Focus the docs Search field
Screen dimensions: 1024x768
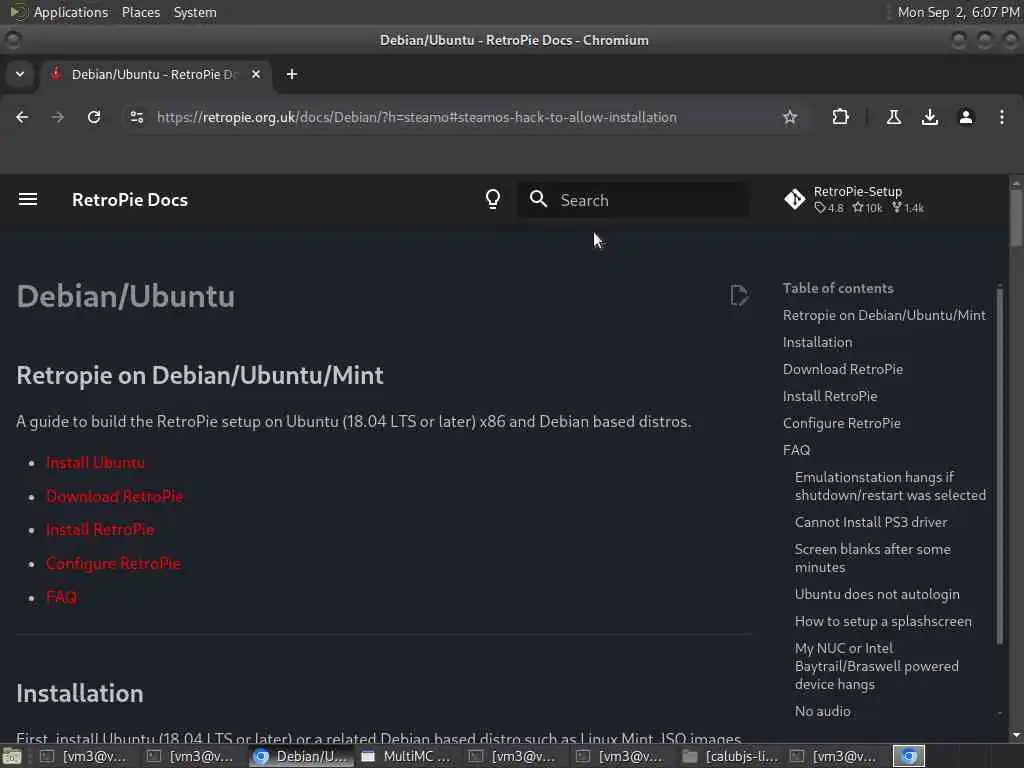point(633,199)
